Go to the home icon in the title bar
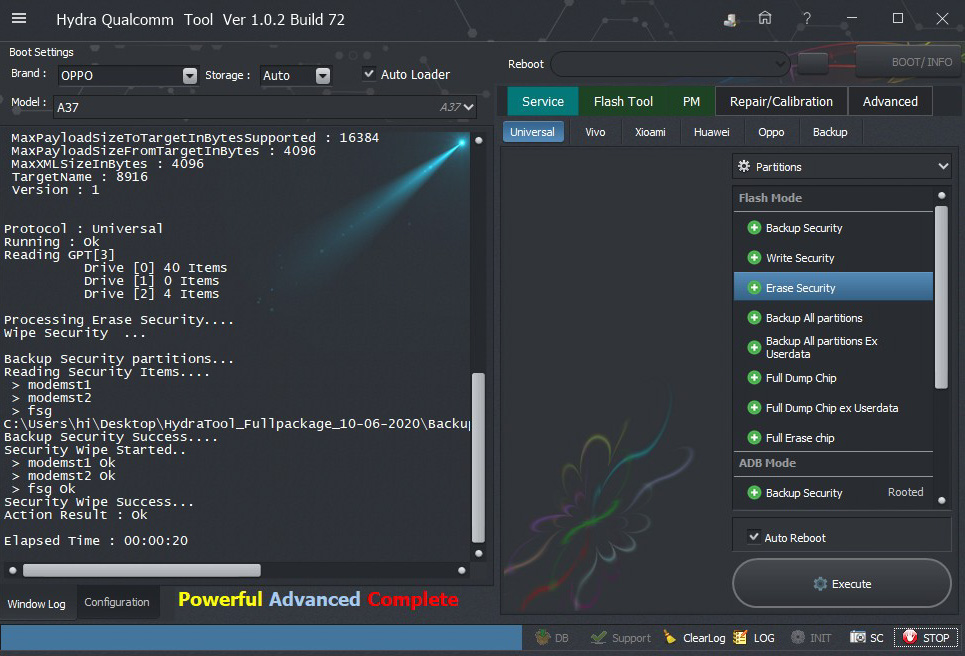Screen dimensions: 965x656 point(764,18)
